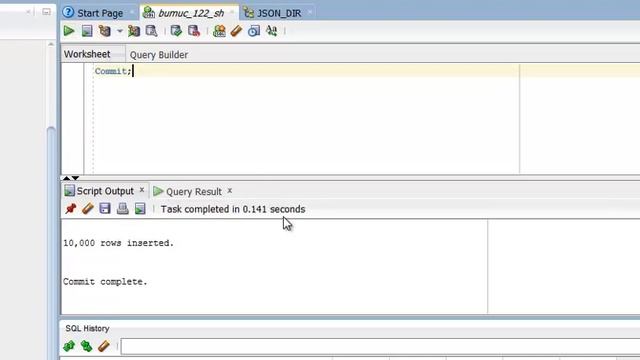Click the Rollback toolbar icon

point(194,31)
